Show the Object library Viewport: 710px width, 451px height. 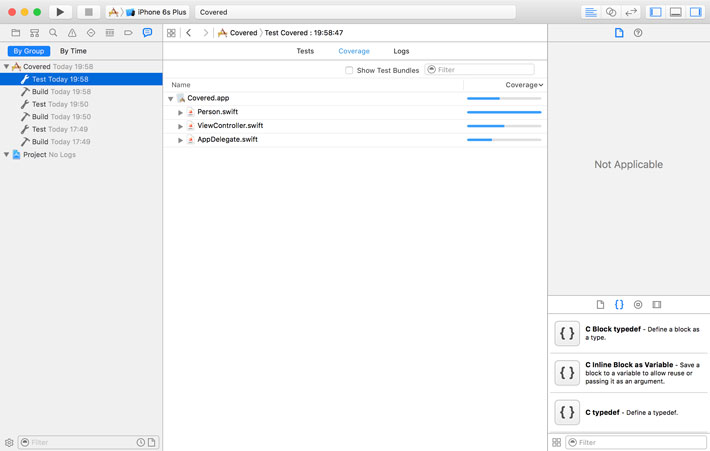[x=638, y=304]
